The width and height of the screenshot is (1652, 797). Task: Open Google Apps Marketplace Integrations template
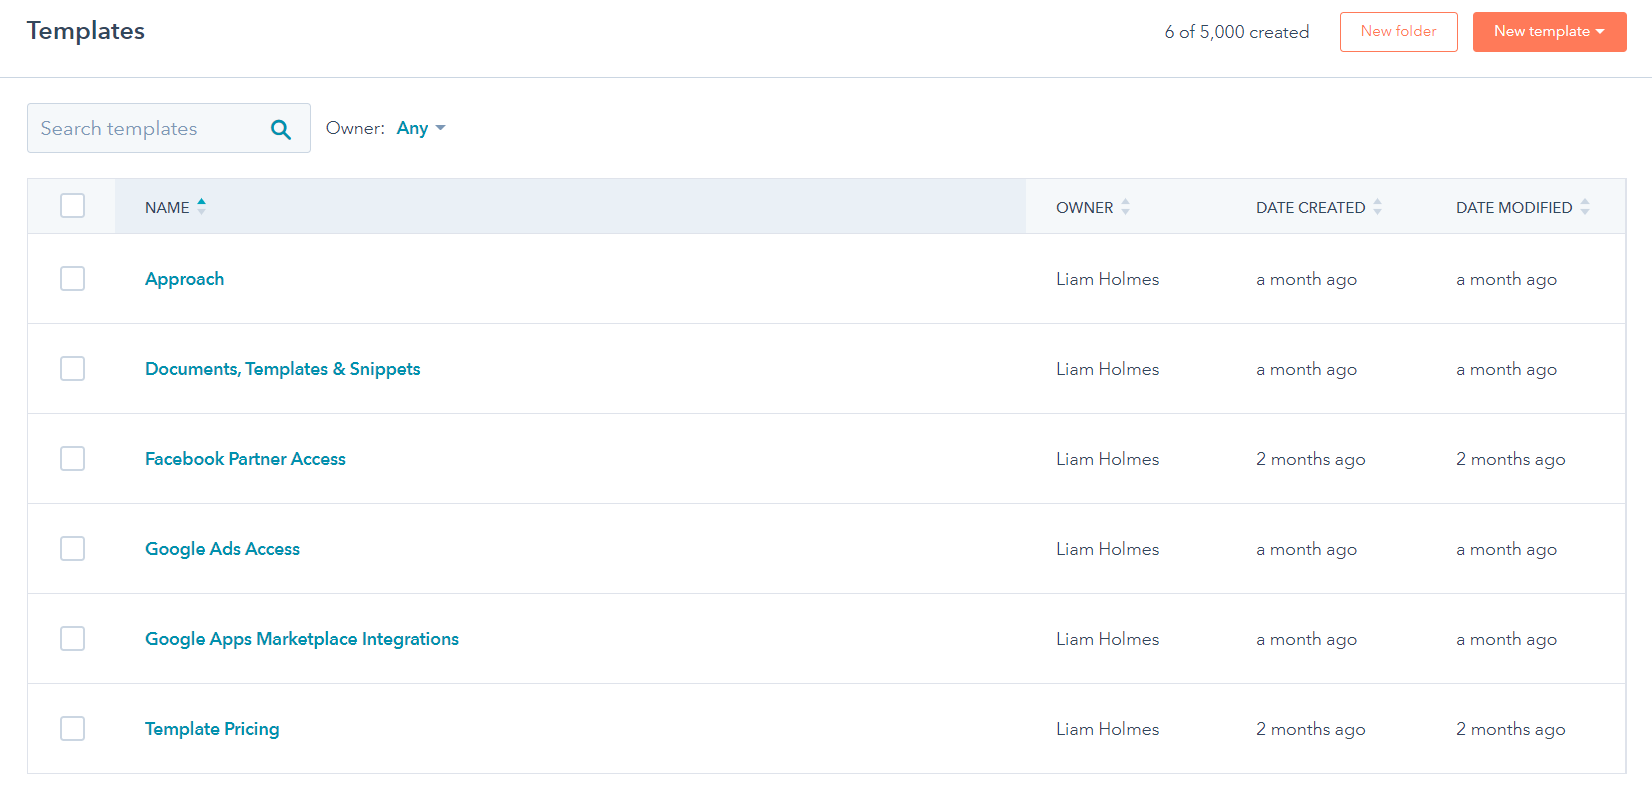[x=301, y=639]
